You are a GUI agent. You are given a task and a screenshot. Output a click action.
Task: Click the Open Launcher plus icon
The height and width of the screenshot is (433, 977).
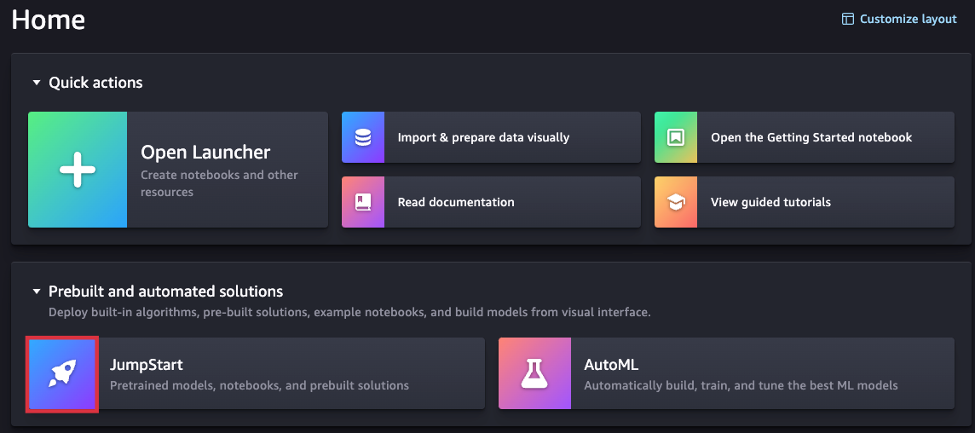tap(77, 169)
